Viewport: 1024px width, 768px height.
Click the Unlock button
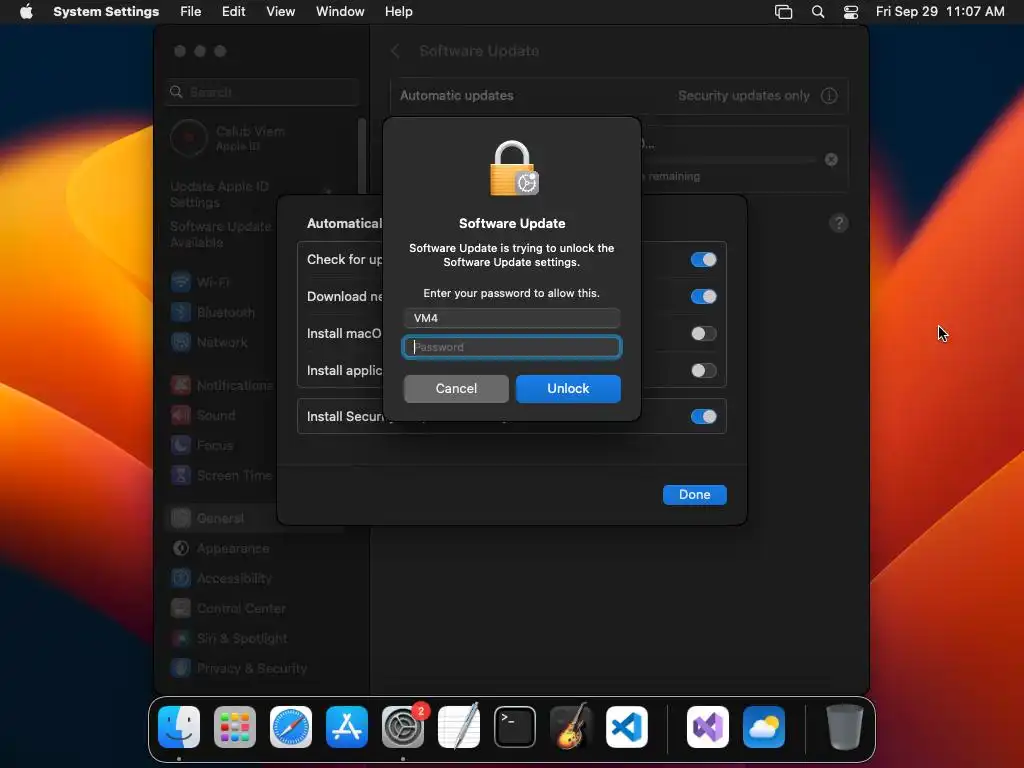click(x=568, y=389)
